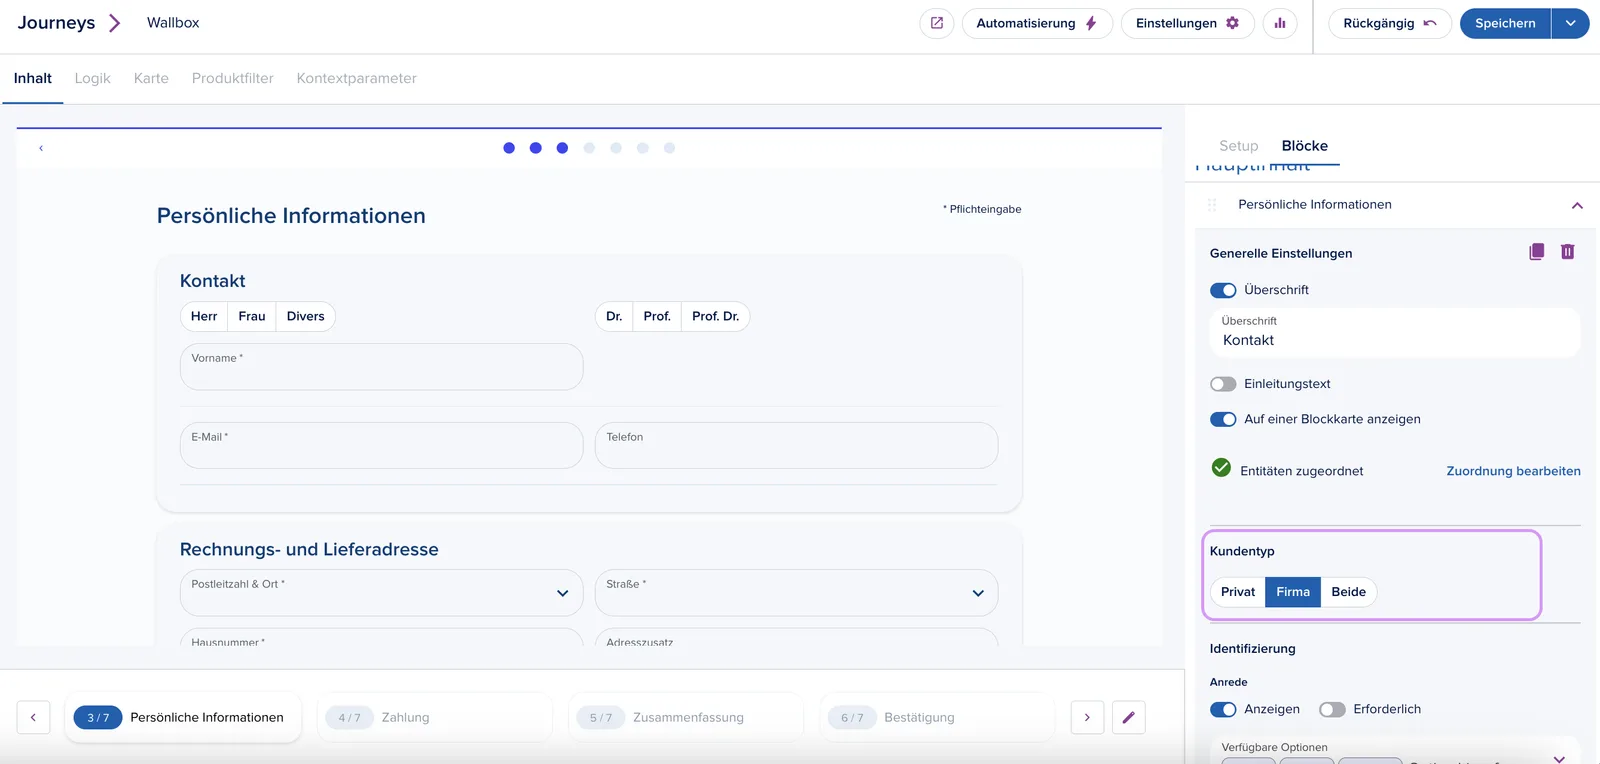Open the Speichern dropdown arrow
The width and height of the screenshot is (1600, 764).
1570,23
